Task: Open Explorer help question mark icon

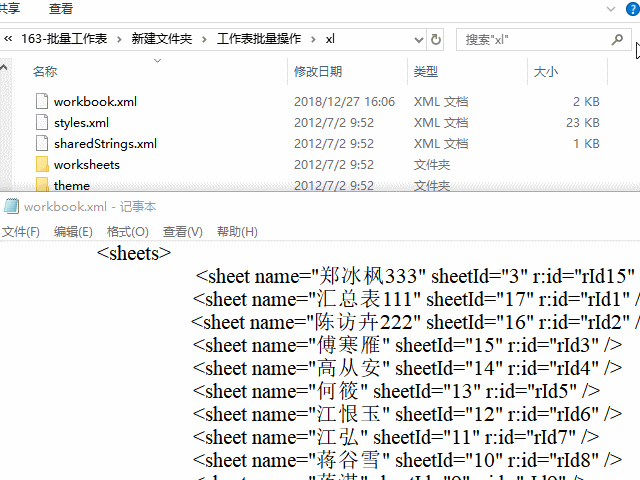Action: click(633, 9)
